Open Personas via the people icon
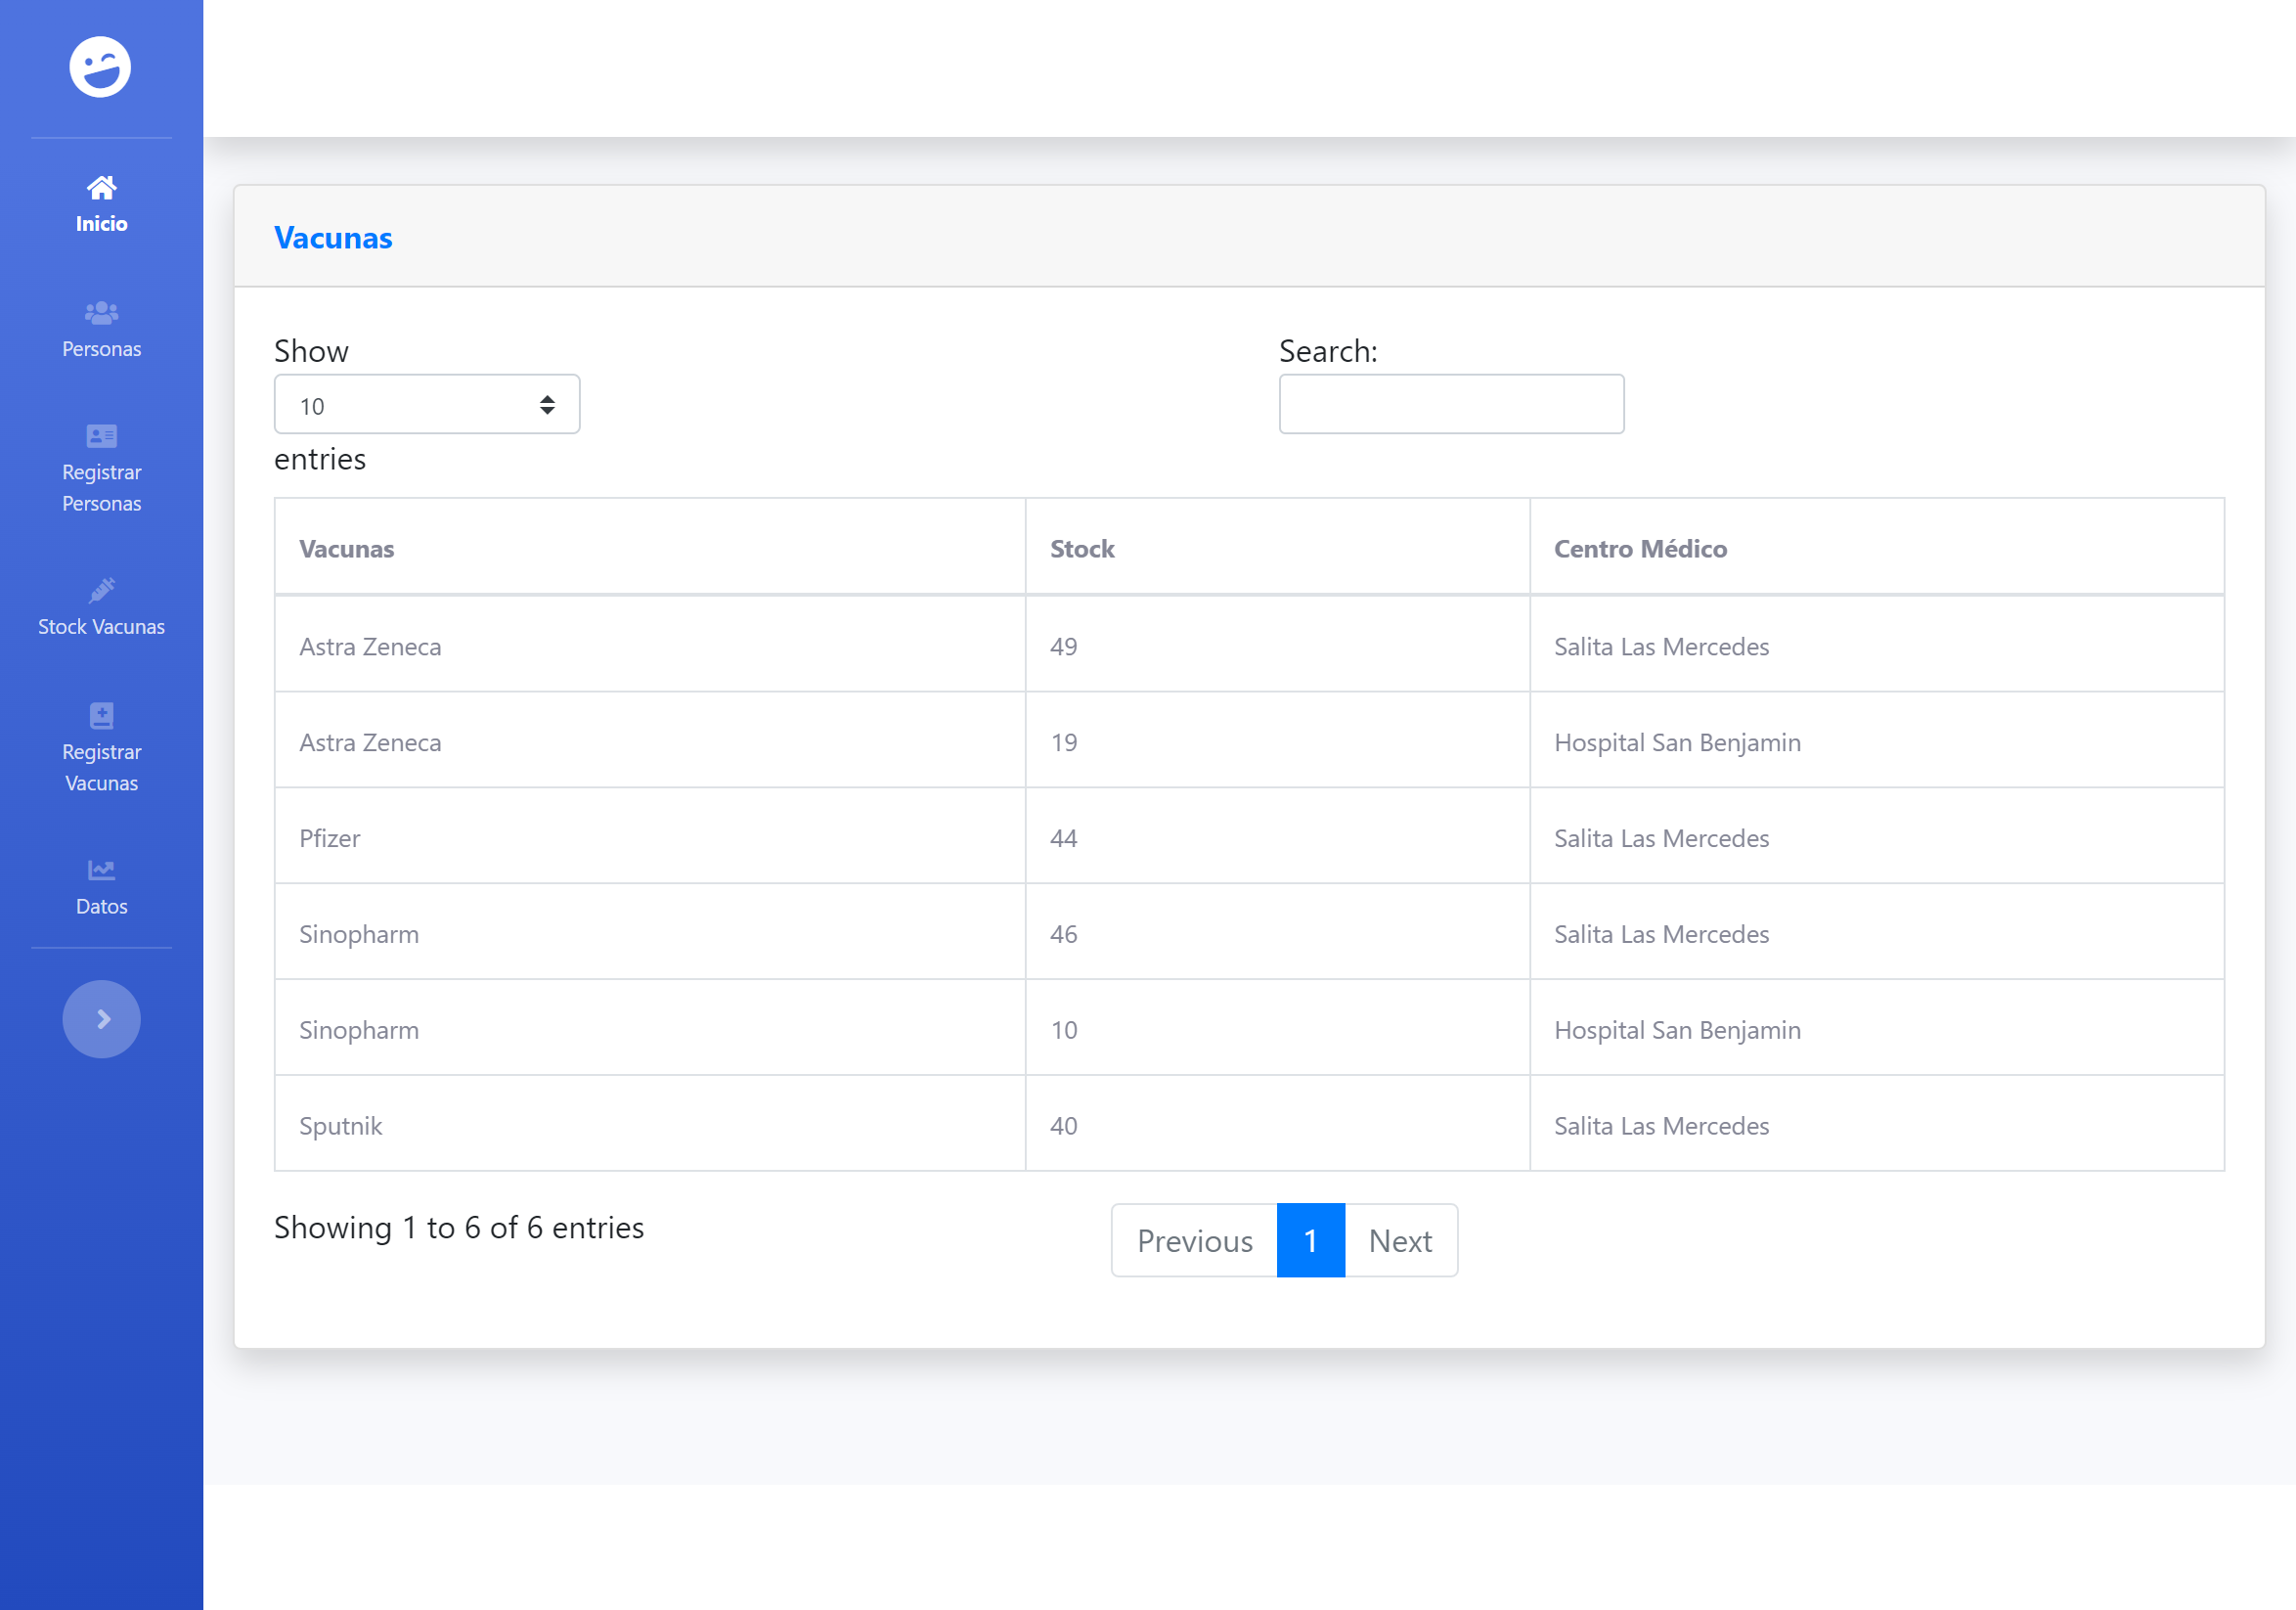This screenshot has height=1610, width=2296. (101, 313)
